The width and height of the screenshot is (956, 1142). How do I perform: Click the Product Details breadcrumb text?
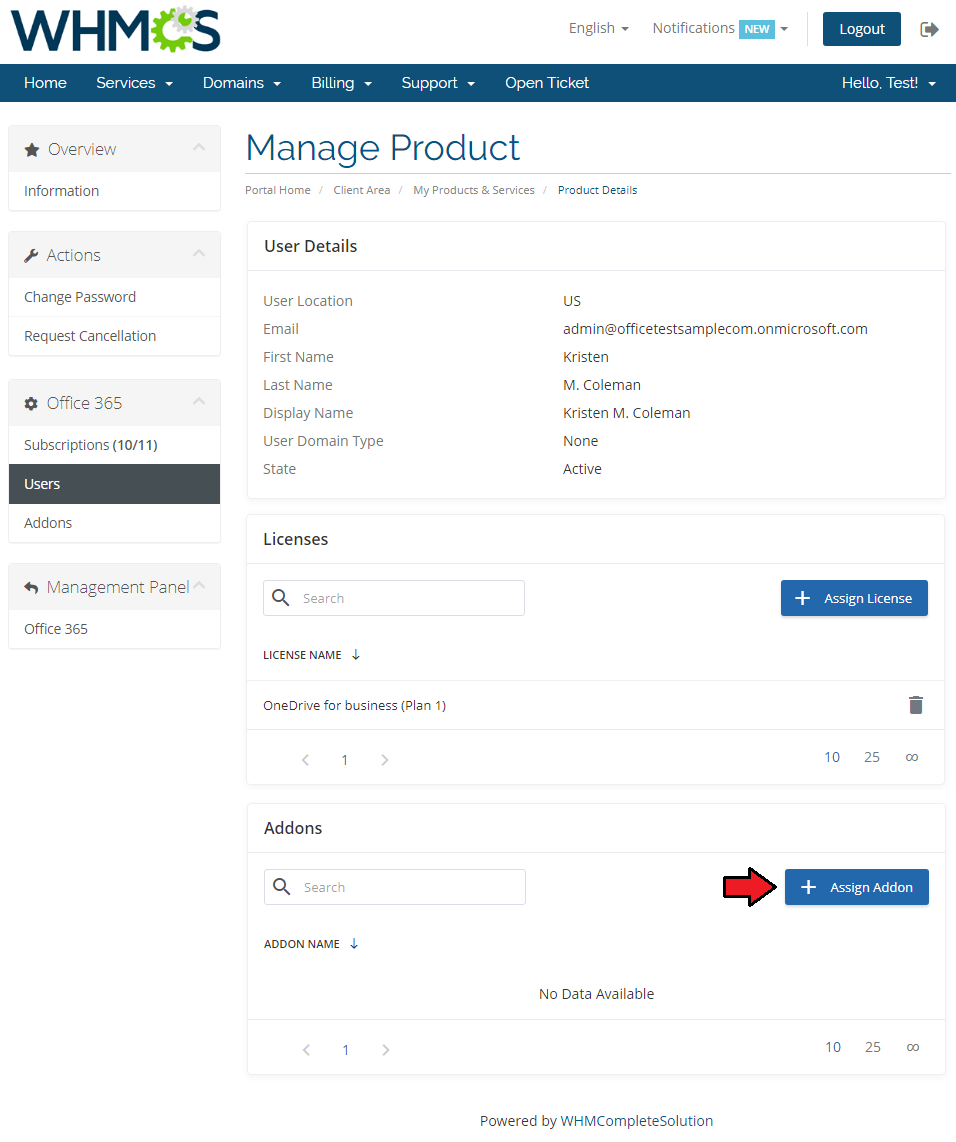coord(597,190)
